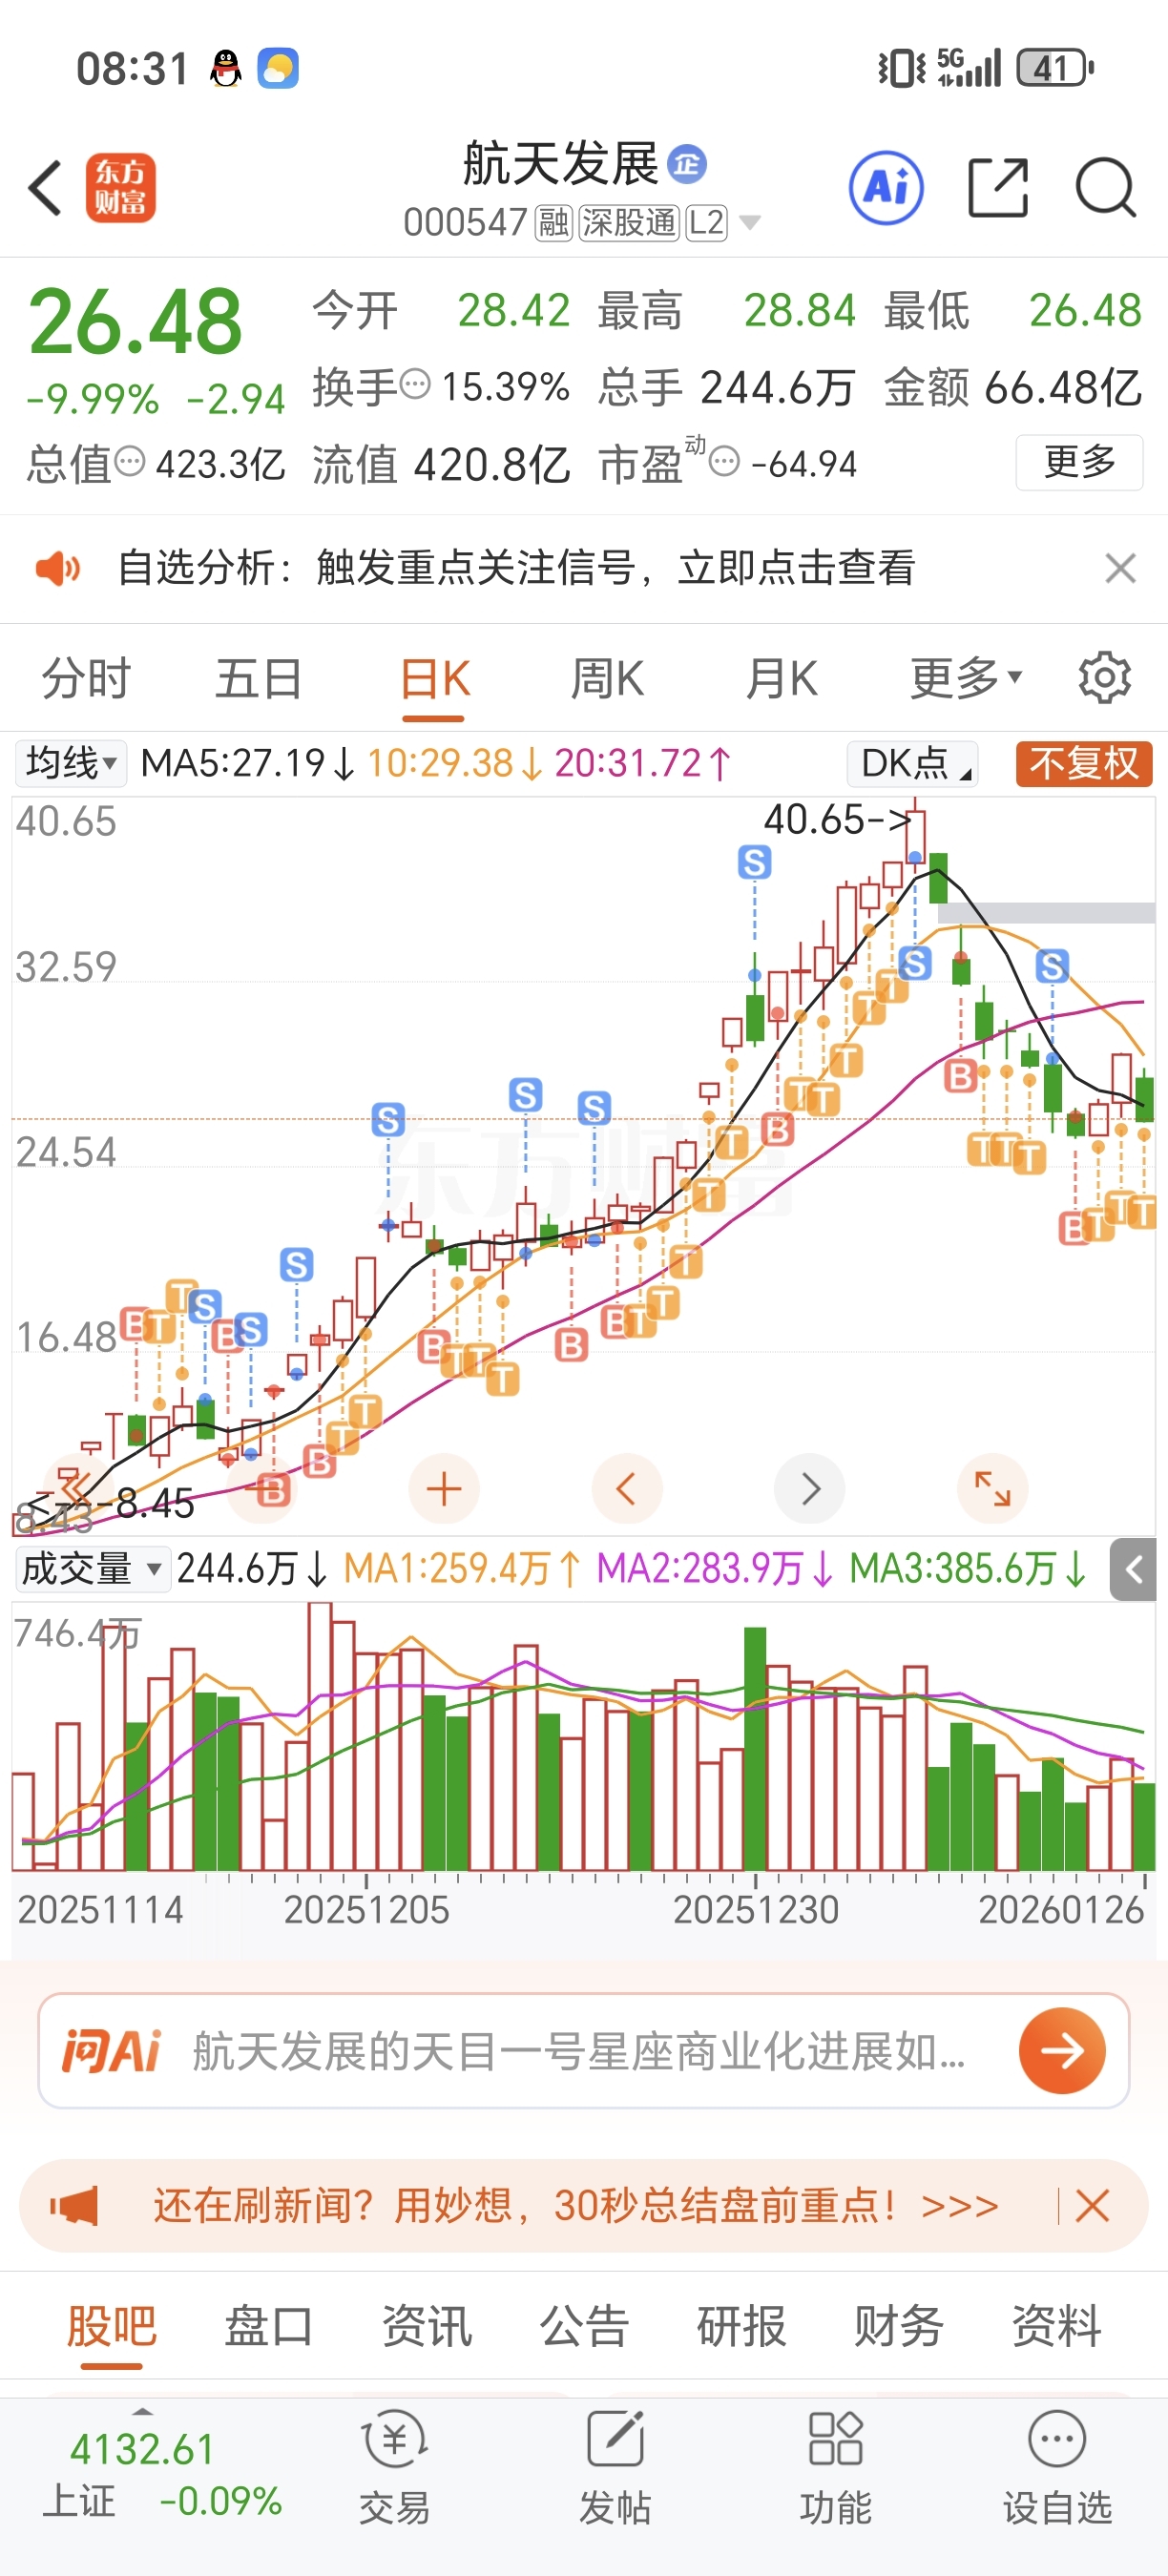Select the 日K tab
The height and width of the screenshot is (2576, 1168).
[434, 678]
